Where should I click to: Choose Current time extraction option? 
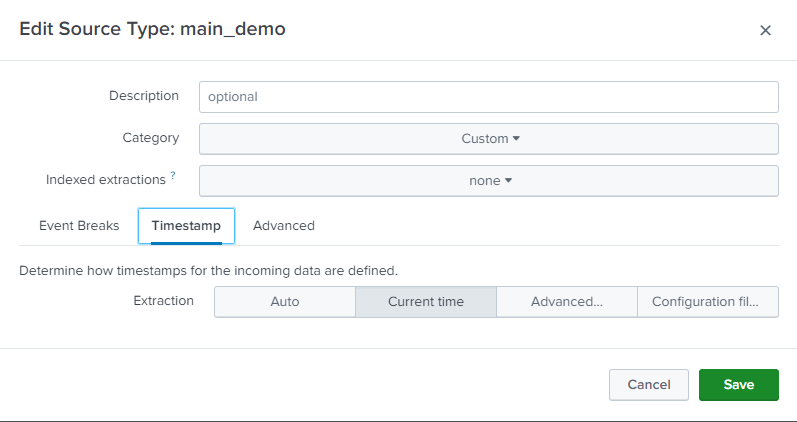(x=425, y=302)
